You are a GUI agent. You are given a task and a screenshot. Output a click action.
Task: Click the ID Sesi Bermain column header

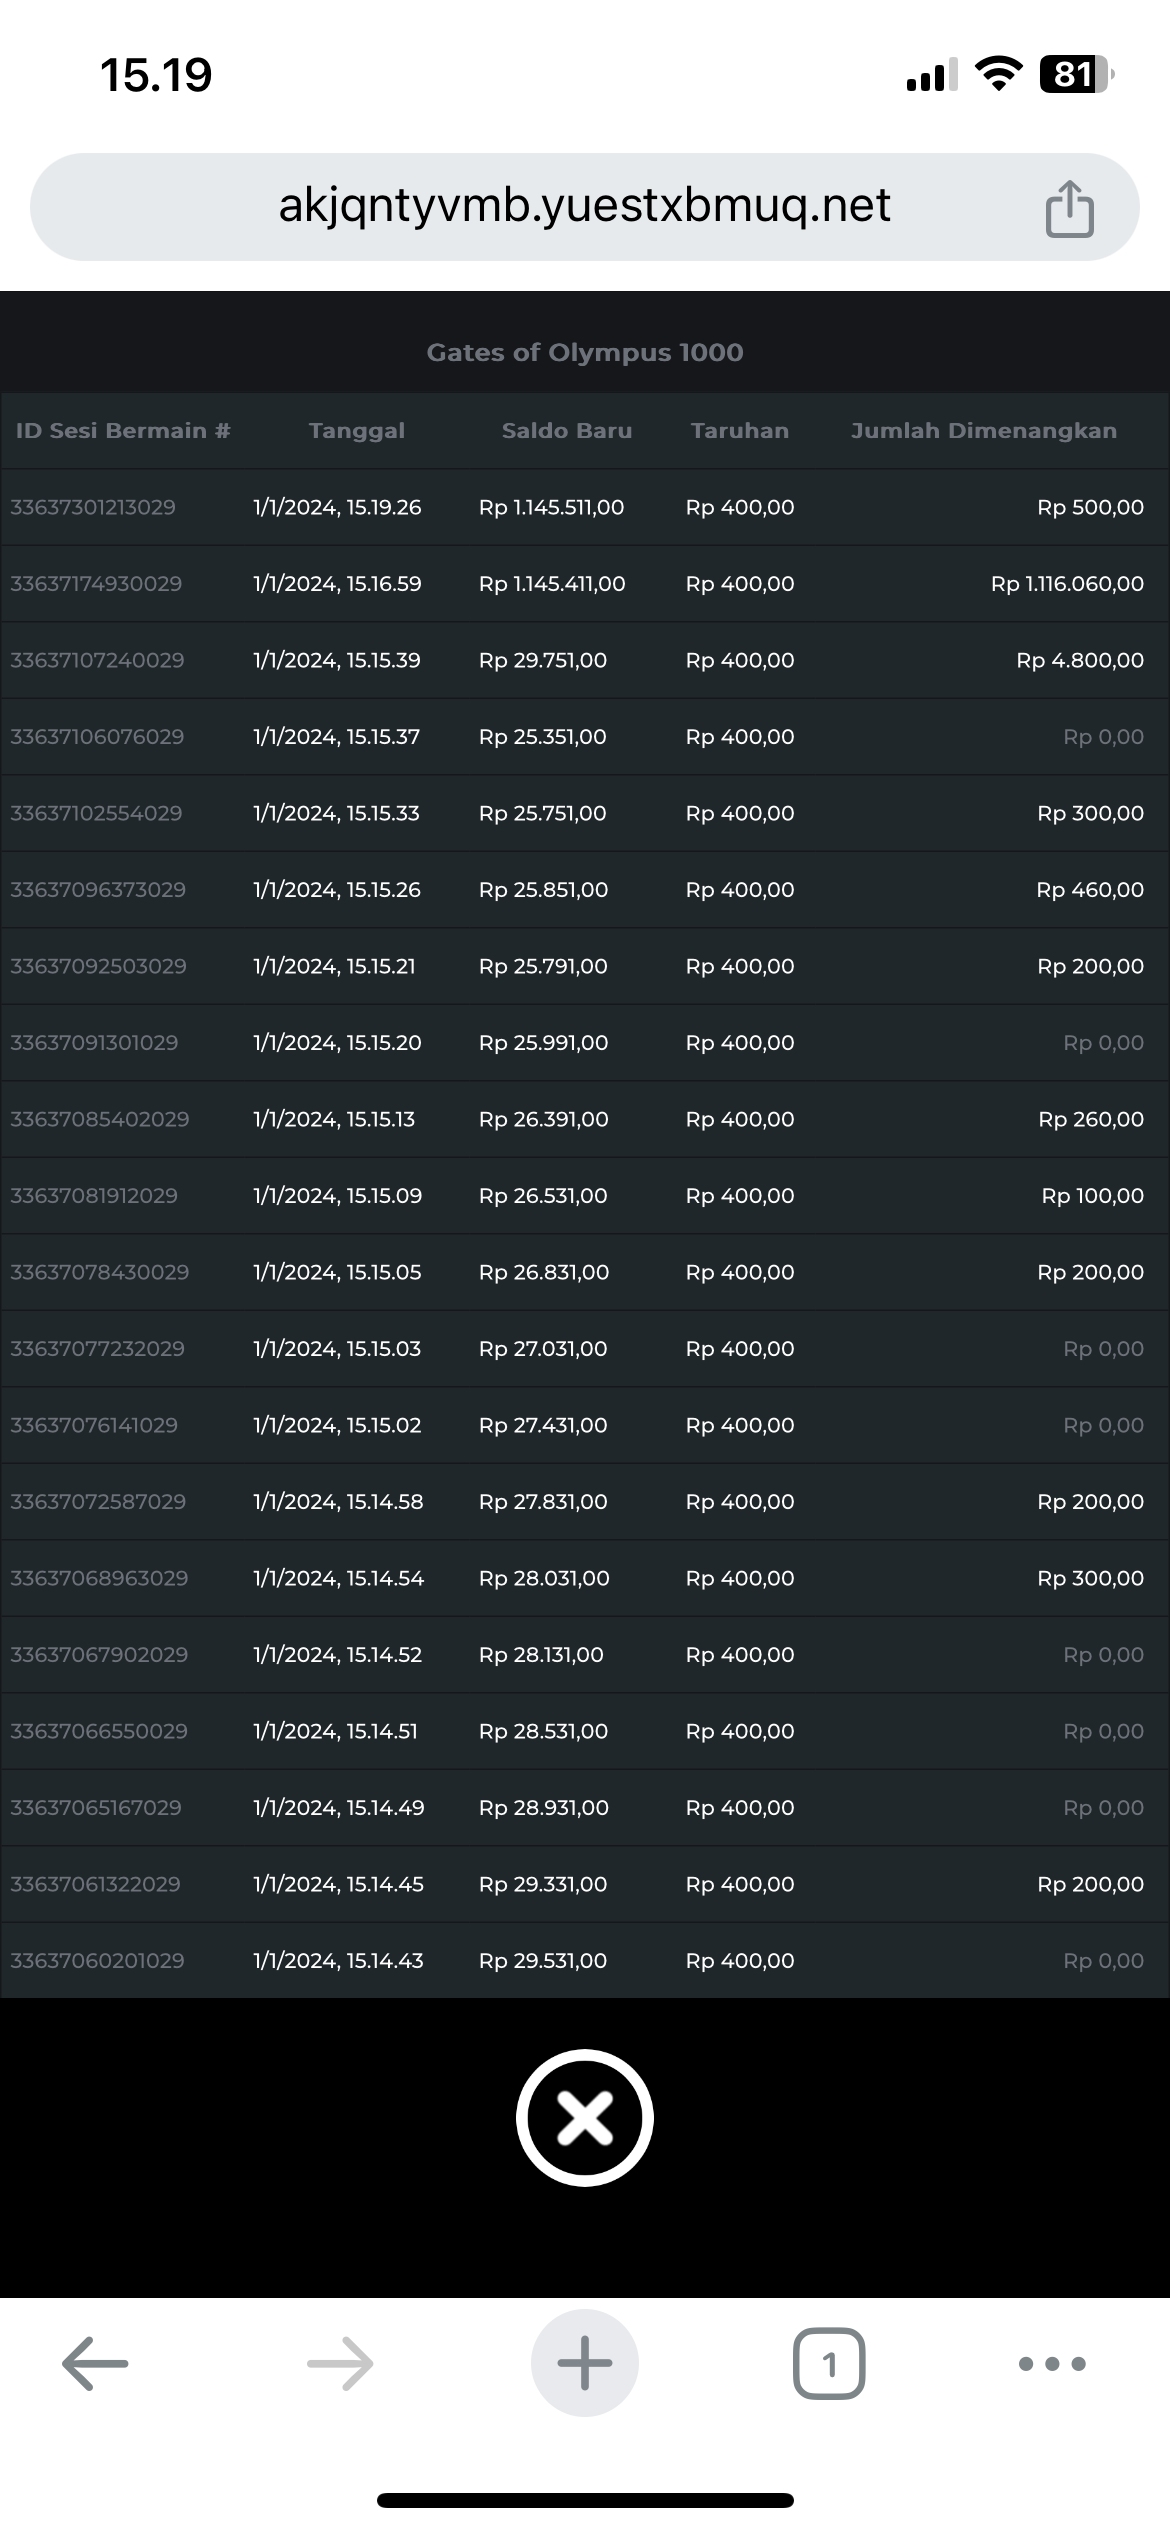123,431
